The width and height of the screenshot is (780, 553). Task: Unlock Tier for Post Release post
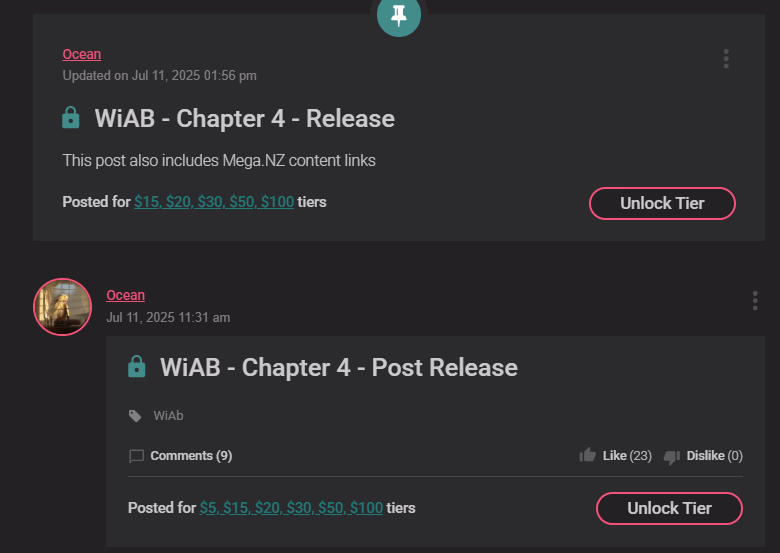tap(669, 508)
